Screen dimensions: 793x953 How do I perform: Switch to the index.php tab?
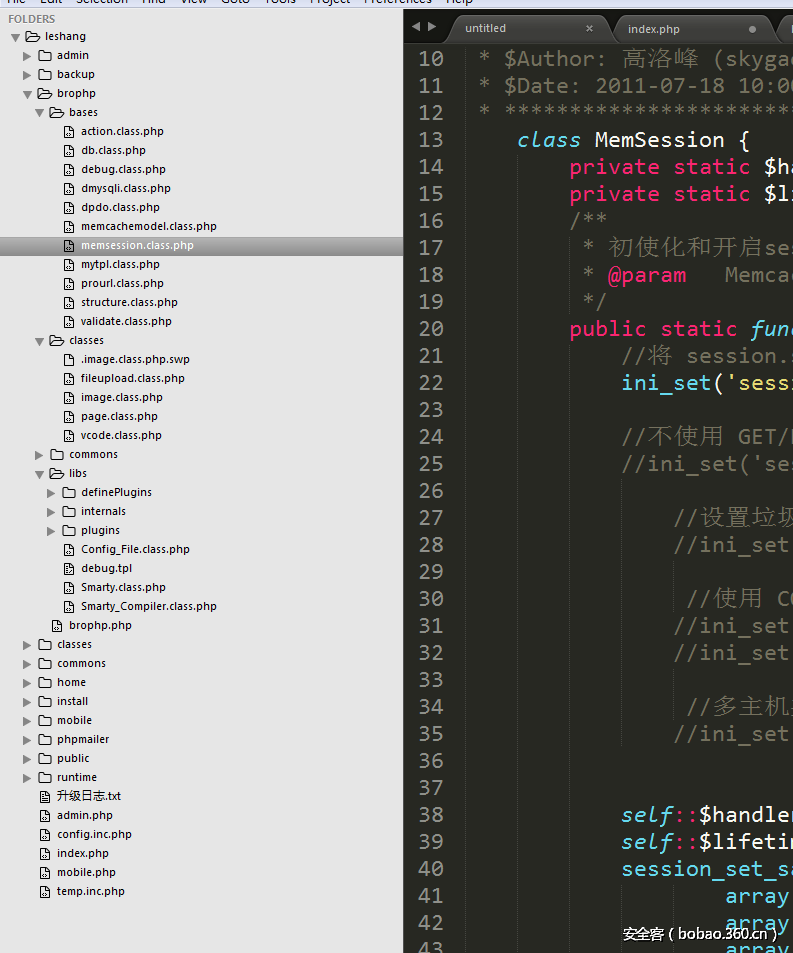pyautogui.click(x=653, y=29)
